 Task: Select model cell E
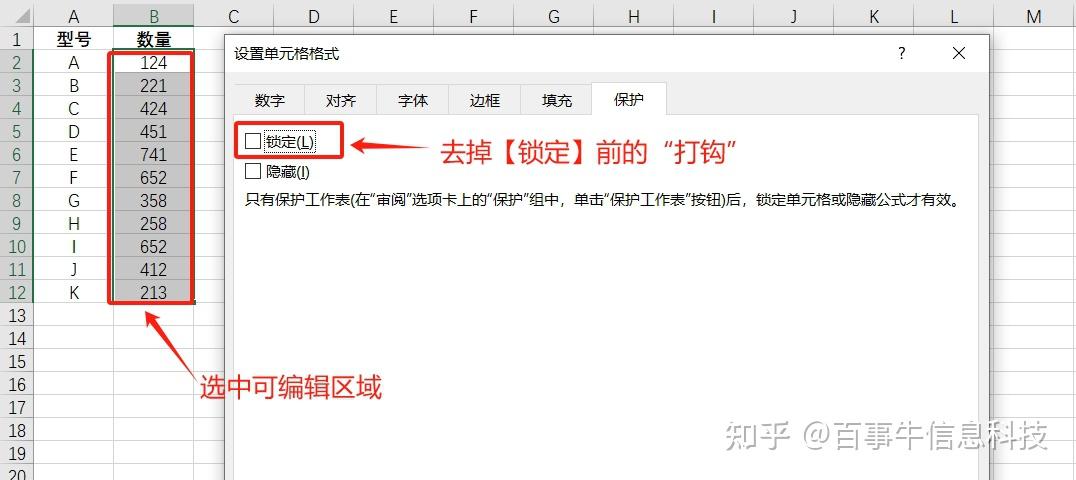point(73,155)
